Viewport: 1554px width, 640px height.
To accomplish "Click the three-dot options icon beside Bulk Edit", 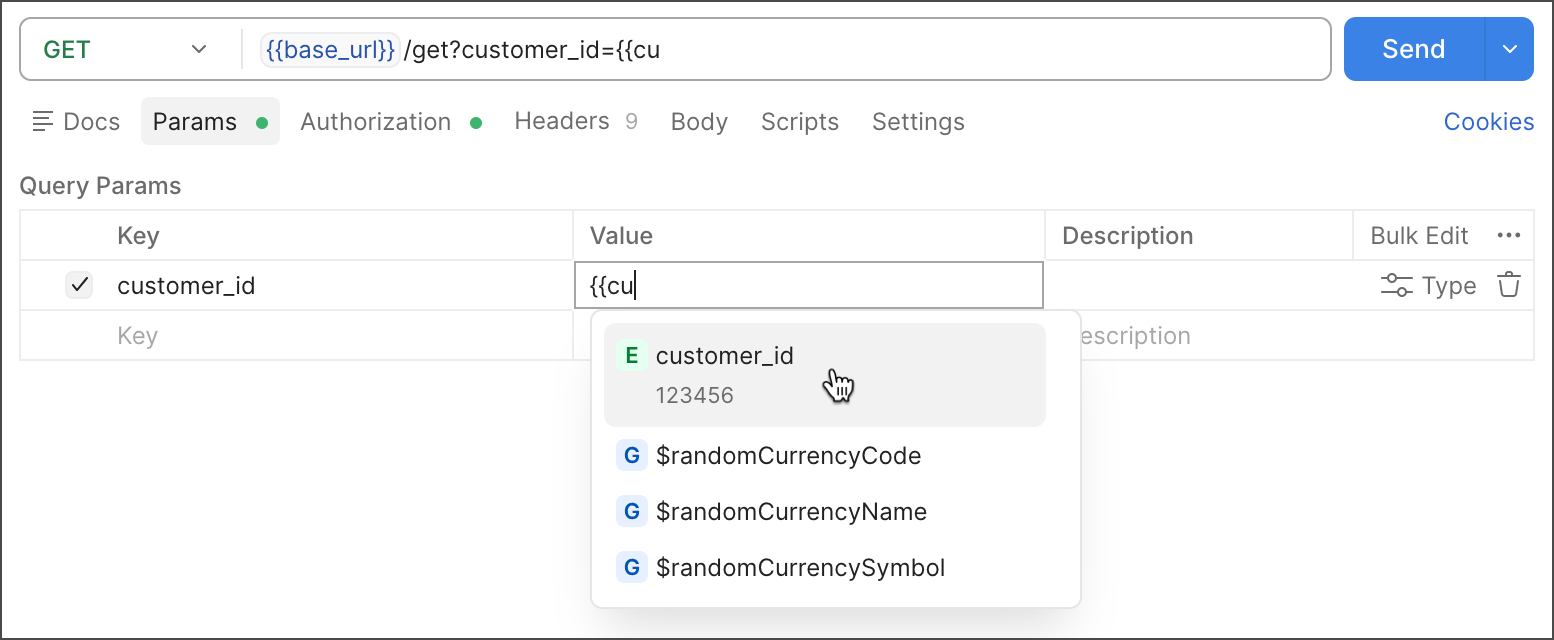I will pos(1508,236).
